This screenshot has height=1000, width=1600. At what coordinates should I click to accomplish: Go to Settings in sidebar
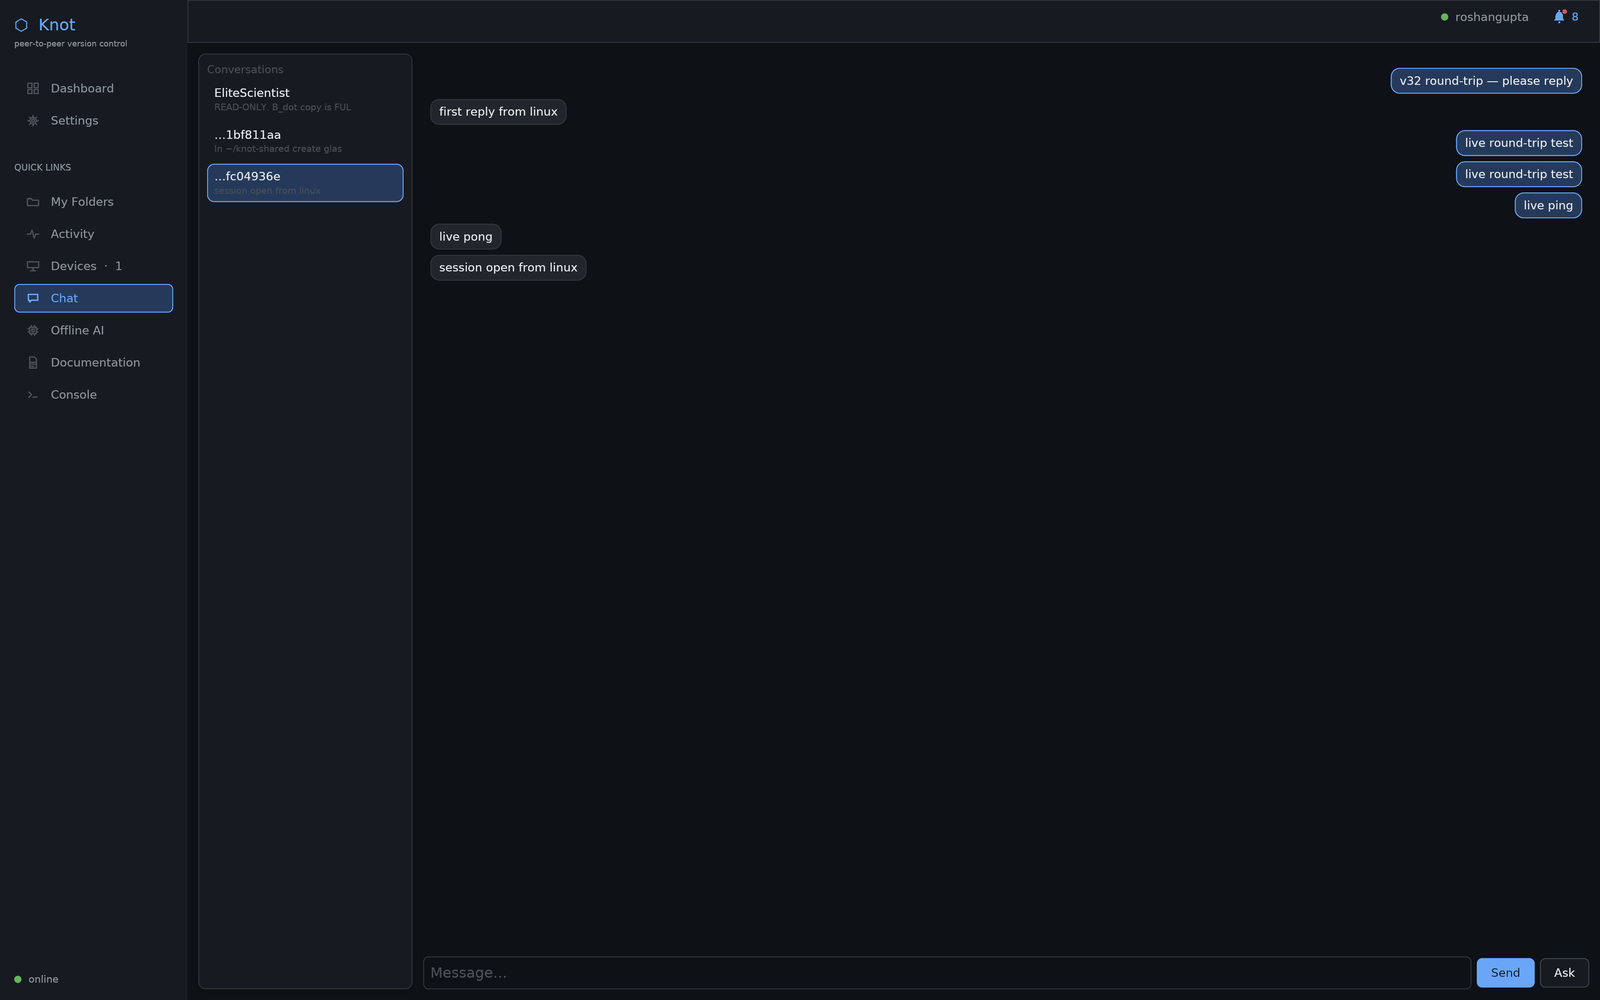(93, 121)
